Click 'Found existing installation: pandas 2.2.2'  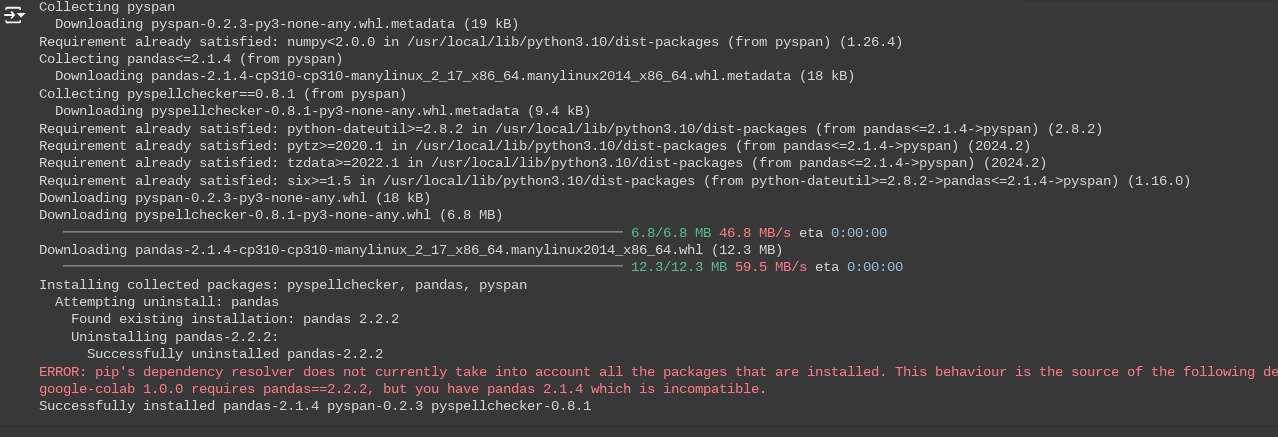coord(235,319)
